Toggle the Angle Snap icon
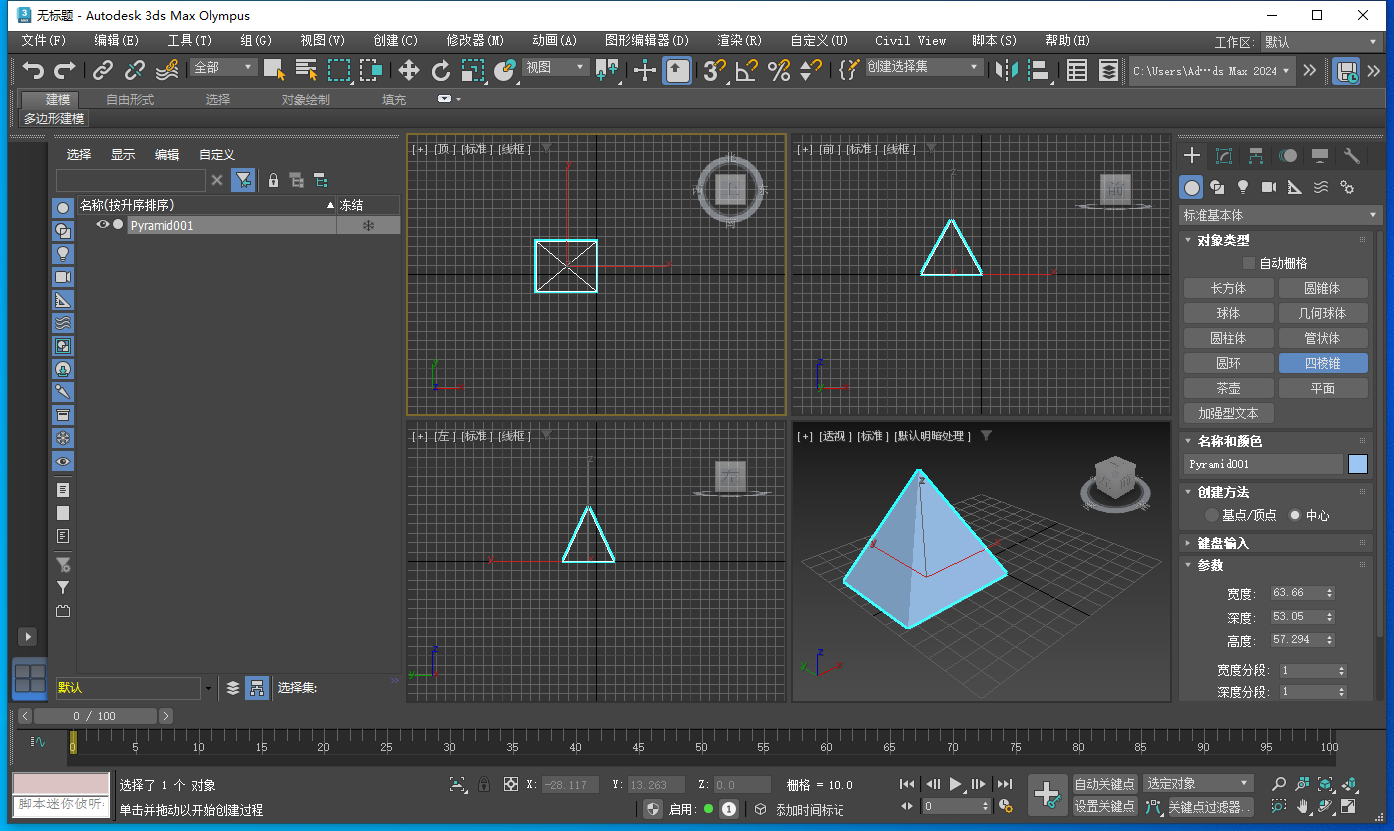This screenshot has height=831, width=1394. [747, 70]
